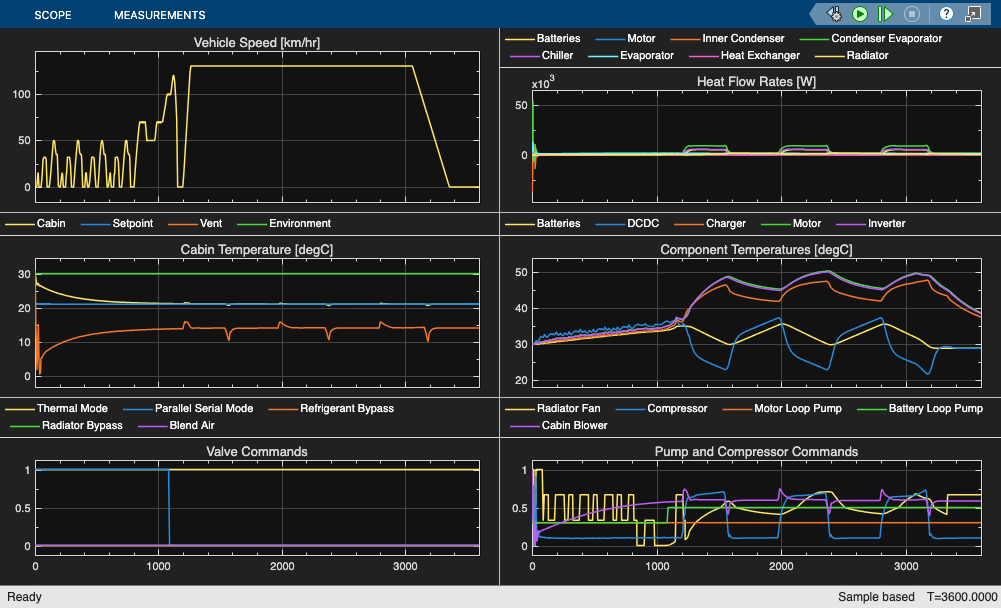
Task: Select the Vehicle Speed [km/hr] plot title
Action: tap(257, 43)
